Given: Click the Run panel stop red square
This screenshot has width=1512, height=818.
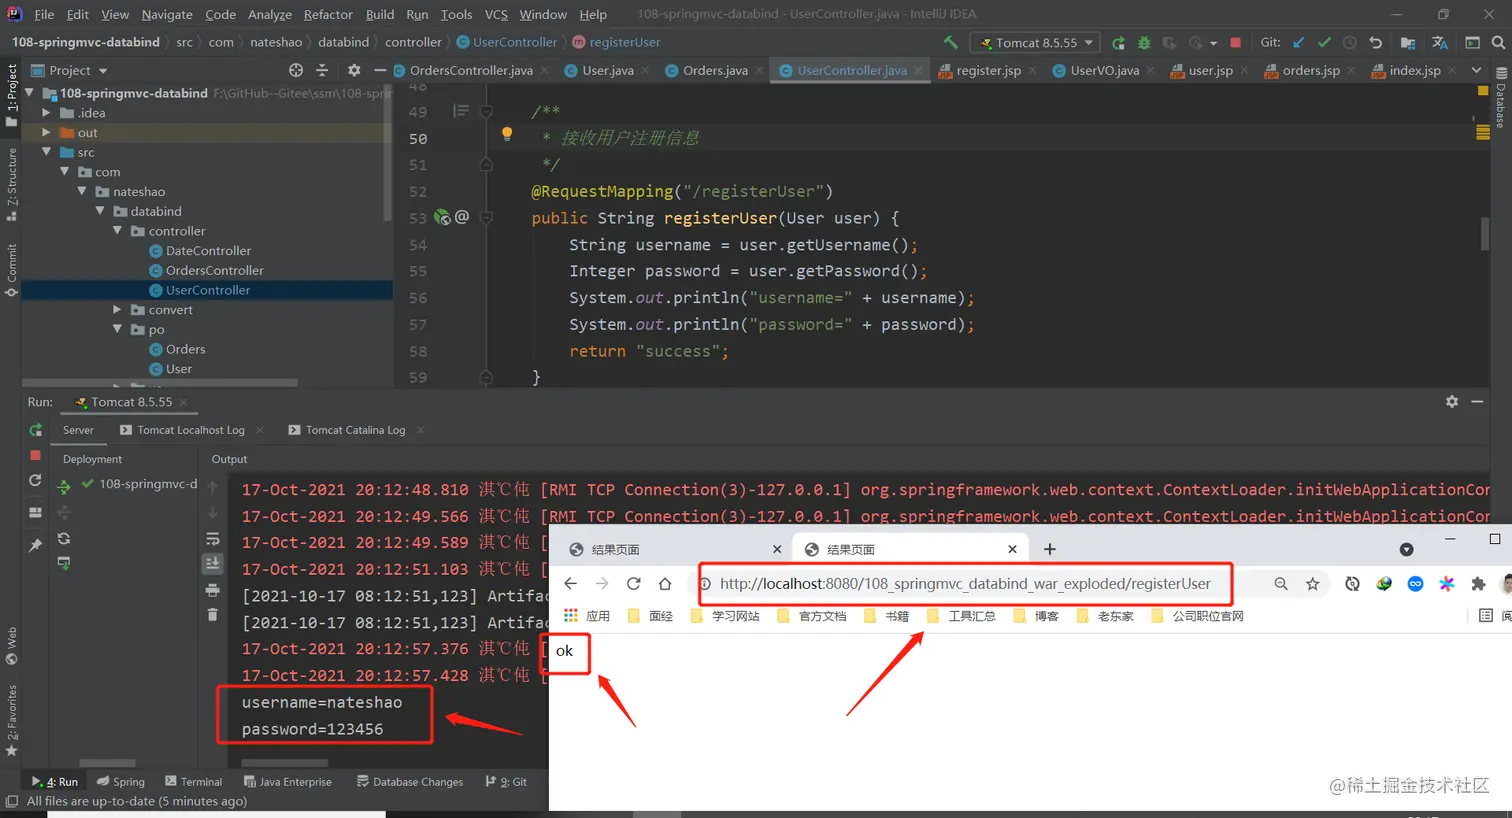Looking at the screenshot, I should (35, 455).
